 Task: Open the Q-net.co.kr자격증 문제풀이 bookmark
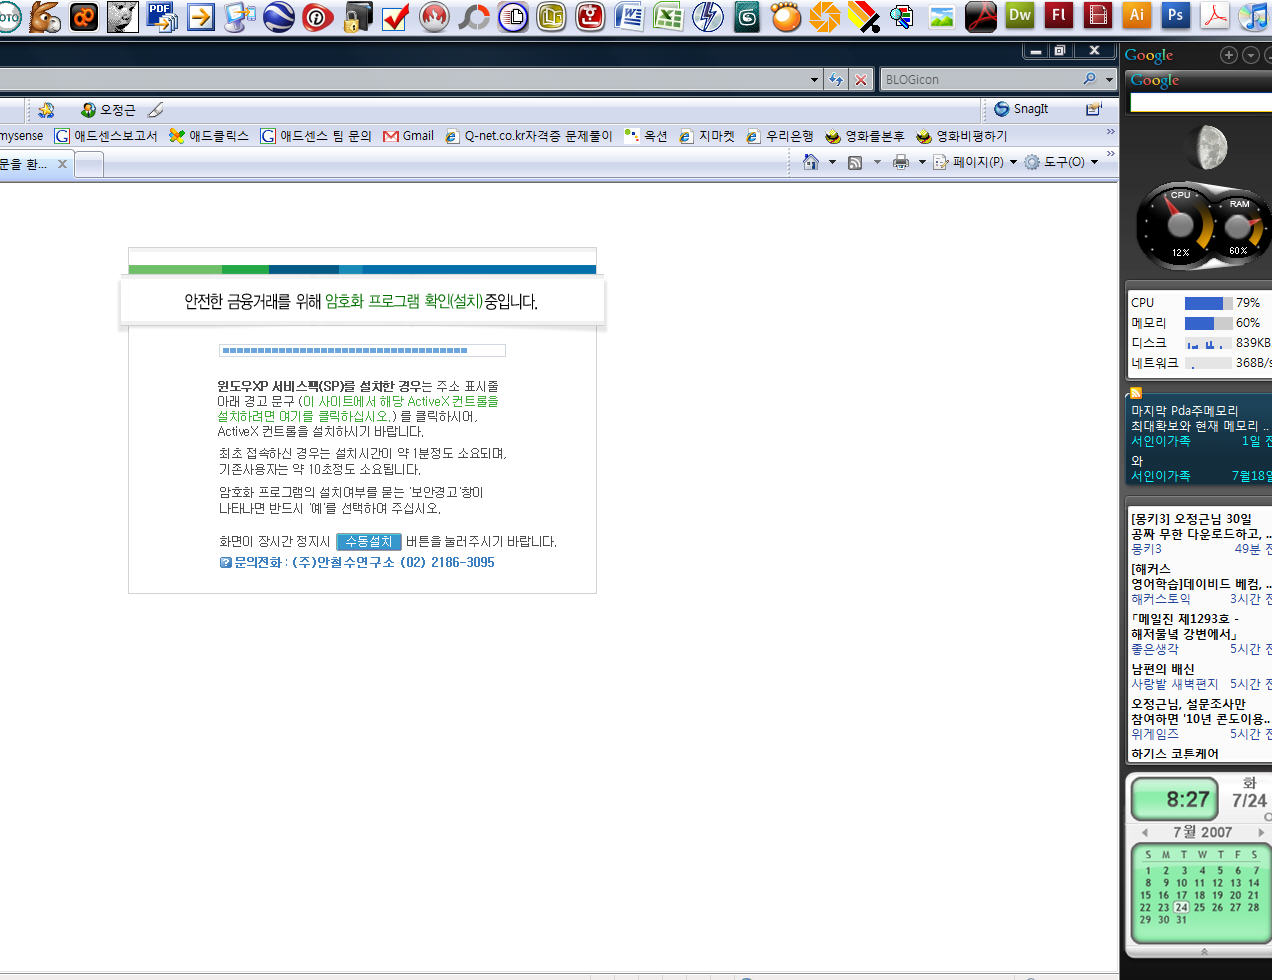click(528, 136)
